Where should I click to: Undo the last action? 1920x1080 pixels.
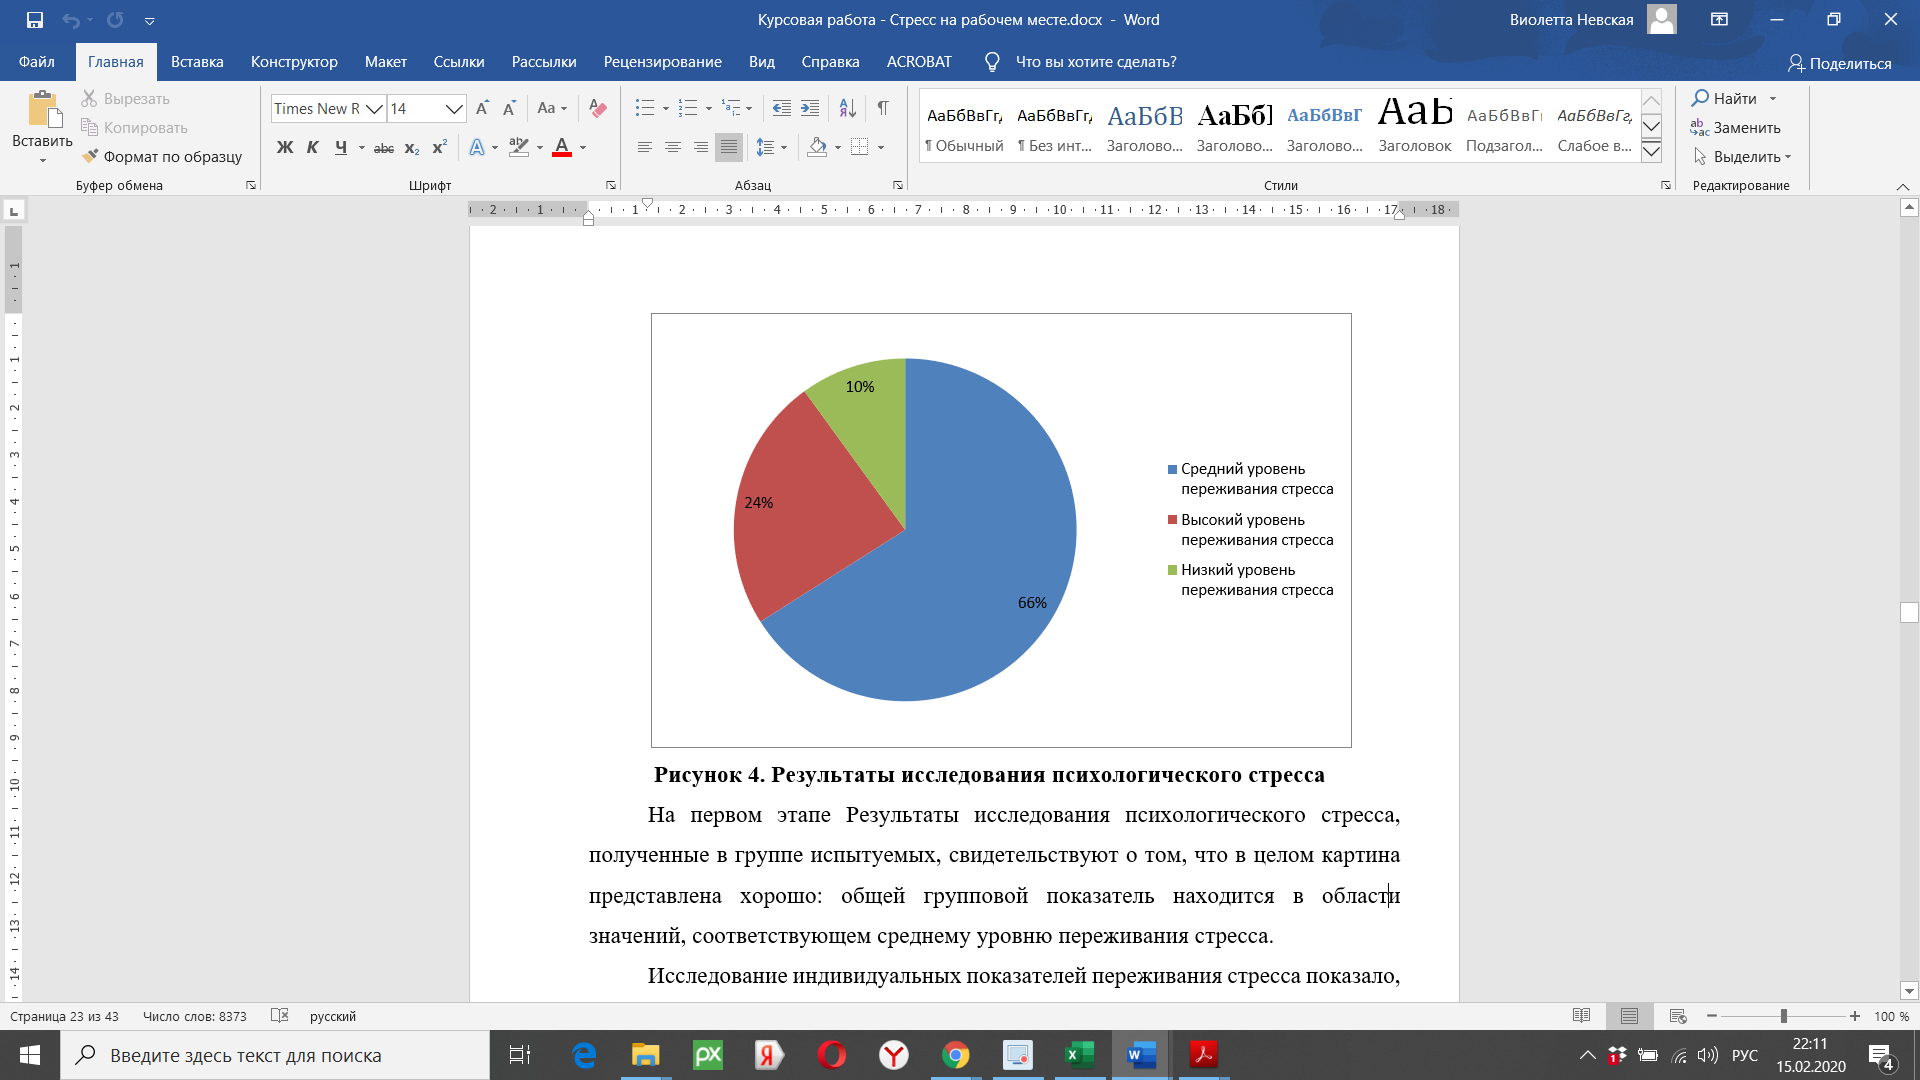tap(71, 20)
